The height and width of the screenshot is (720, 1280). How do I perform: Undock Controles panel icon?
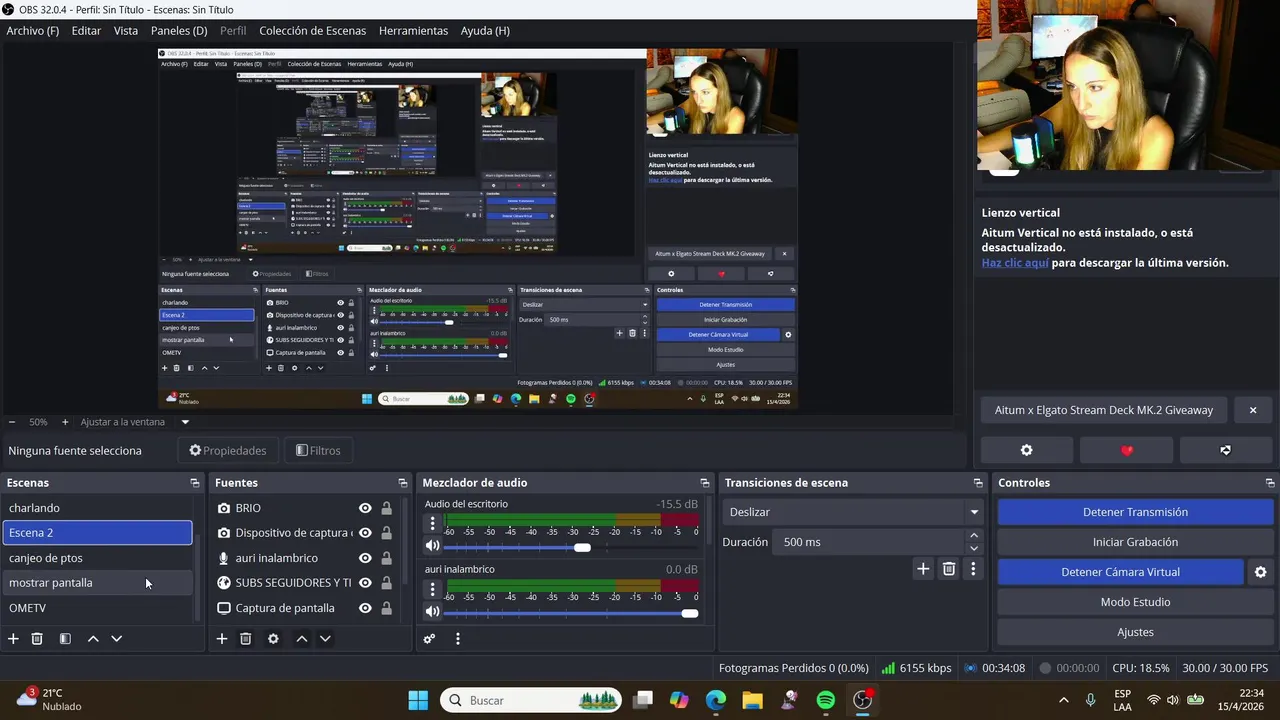1270,483
